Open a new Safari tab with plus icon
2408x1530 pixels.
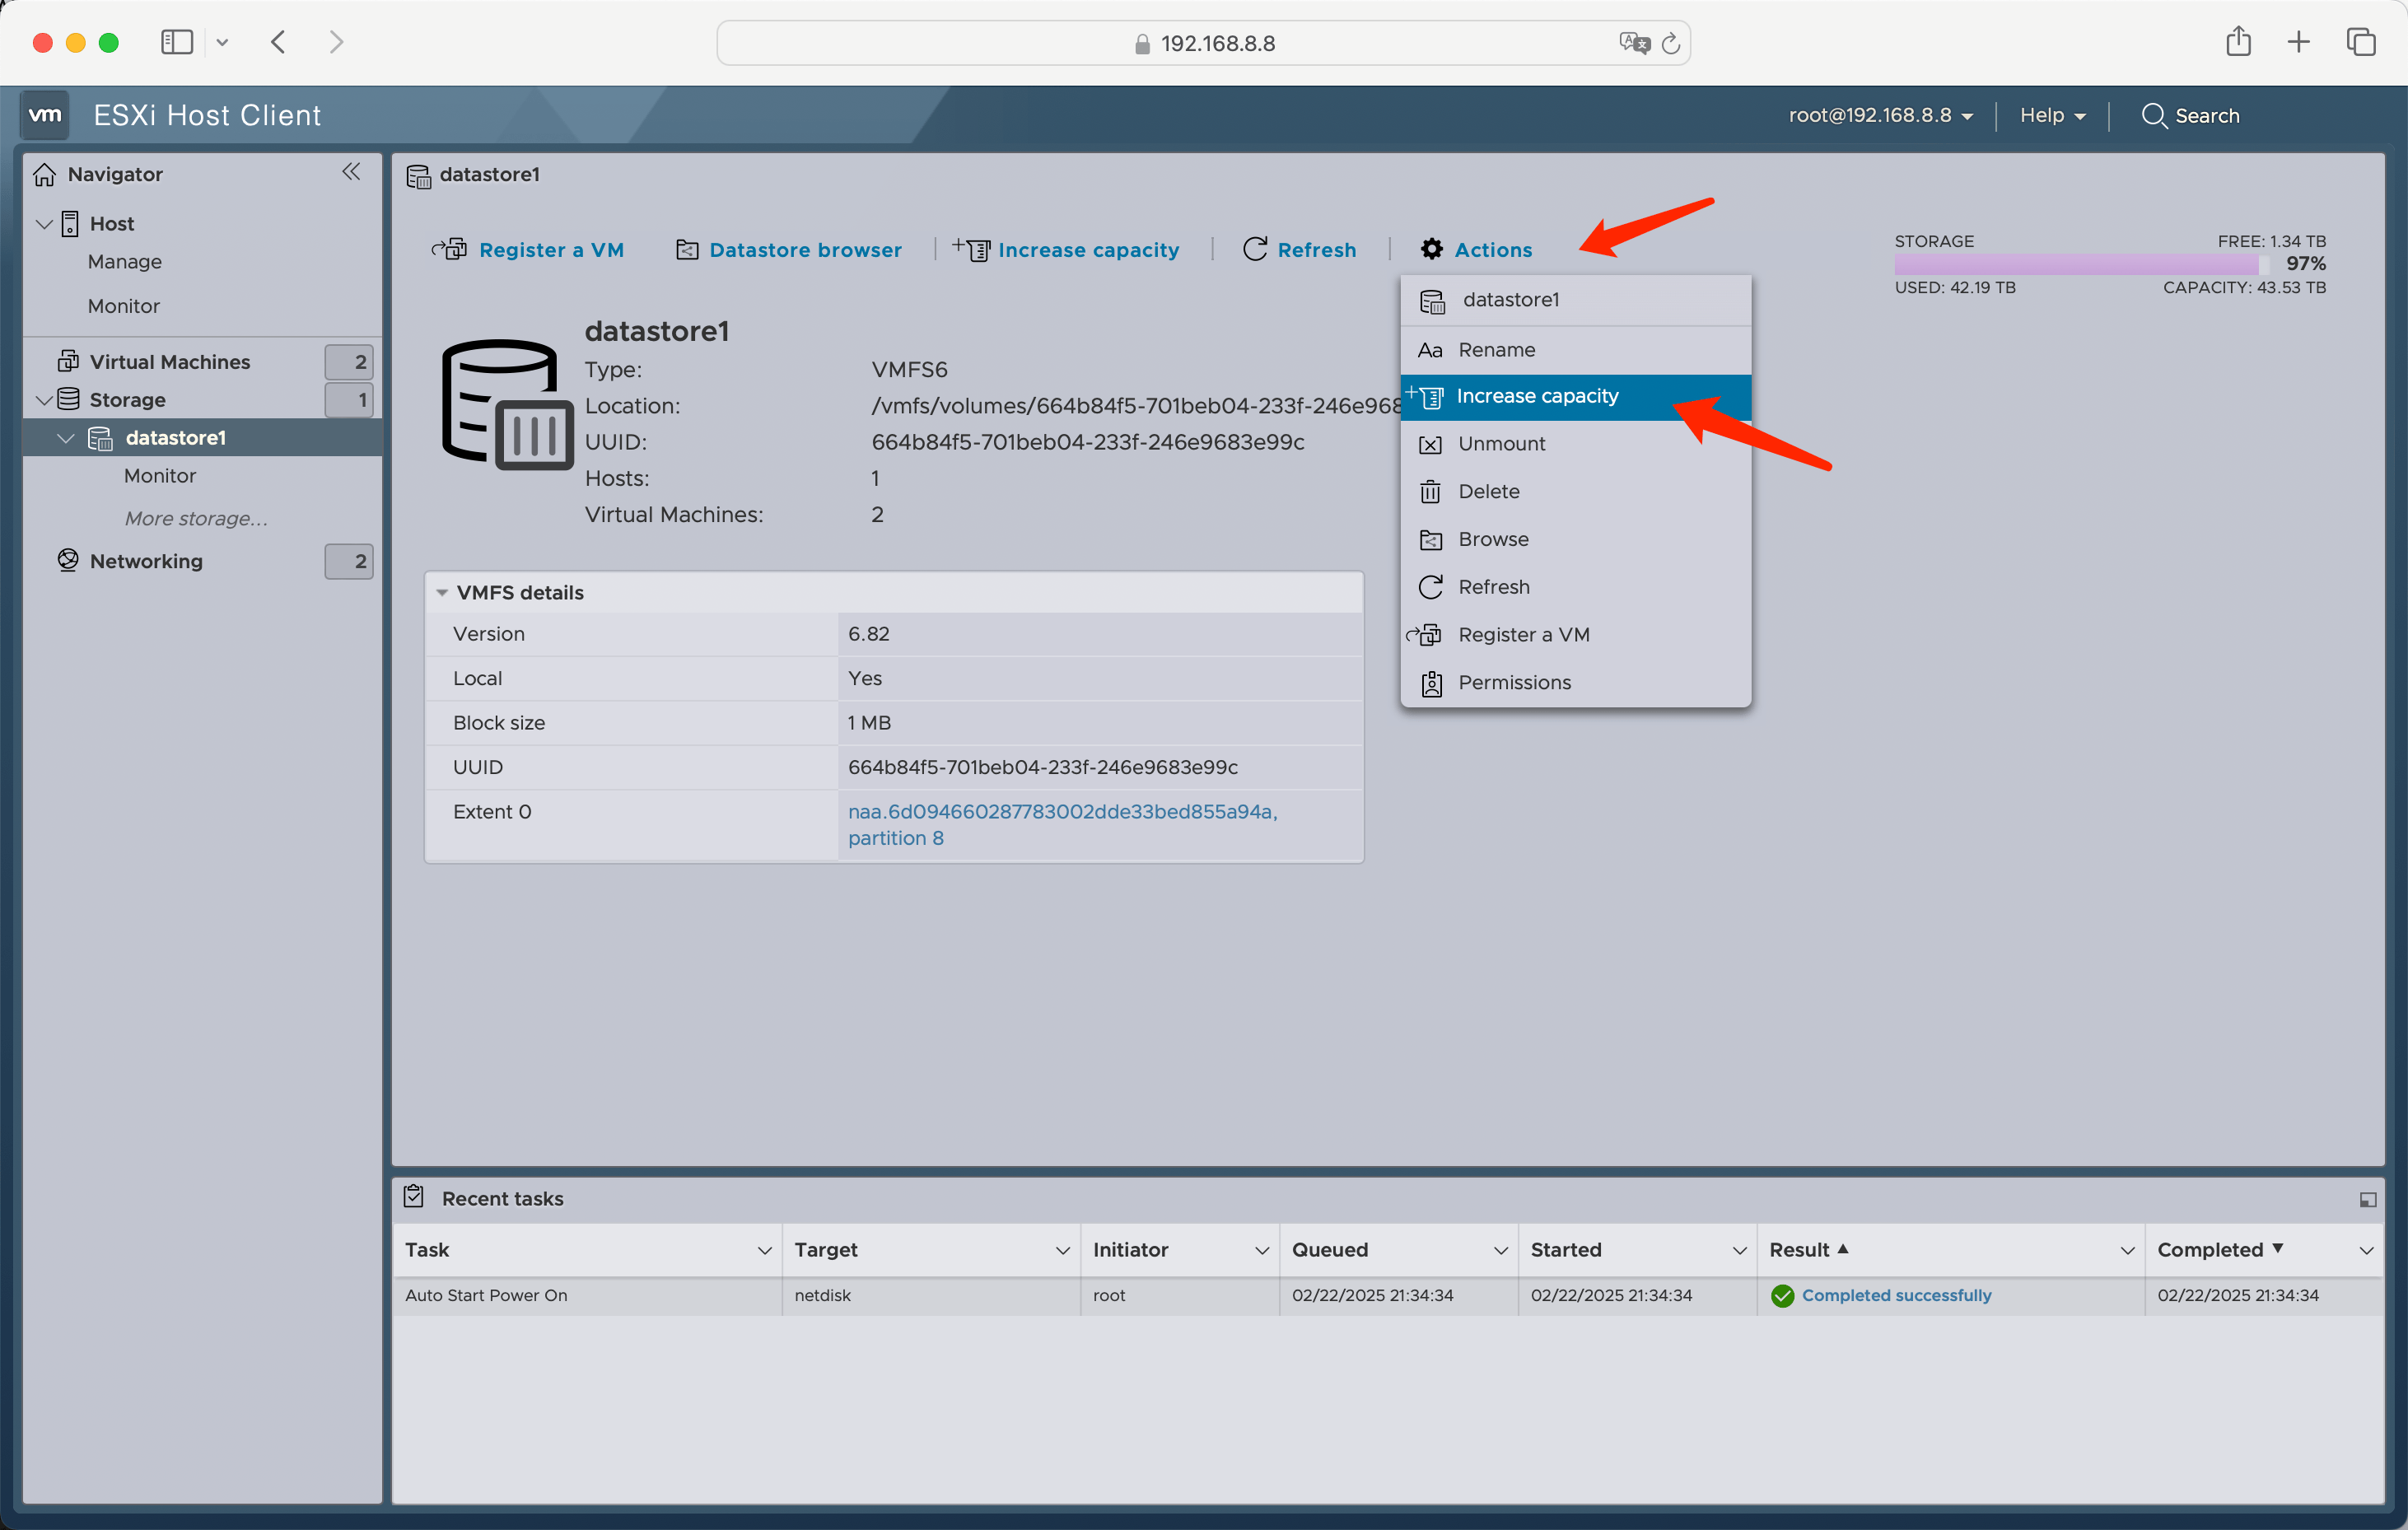(x=2299, y=42)
